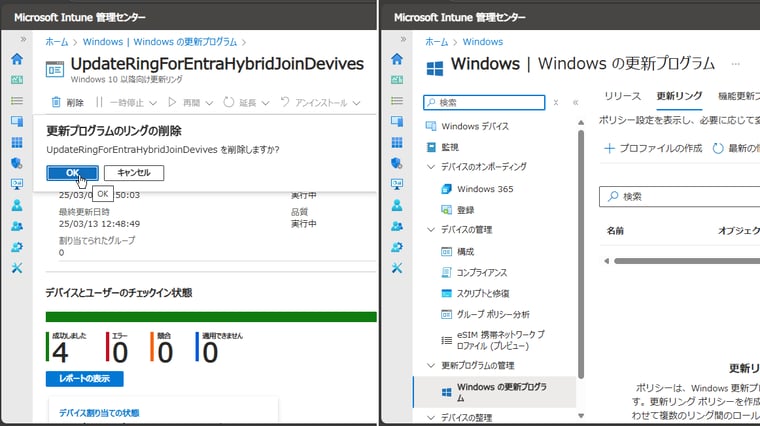The width and height of the screenshot is (760, 426).
Task: Click ホーム breadcrumb in right window
Action: tap(437, 42)
